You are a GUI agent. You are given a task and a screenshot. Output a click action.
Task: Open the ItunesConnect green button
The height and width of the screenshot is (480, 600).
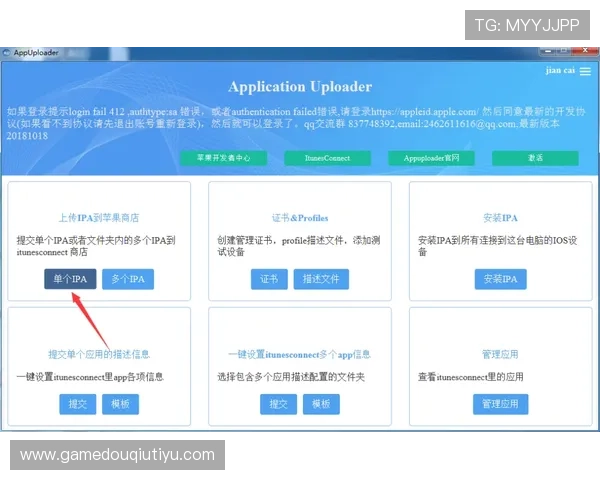(x=327, y=158)
